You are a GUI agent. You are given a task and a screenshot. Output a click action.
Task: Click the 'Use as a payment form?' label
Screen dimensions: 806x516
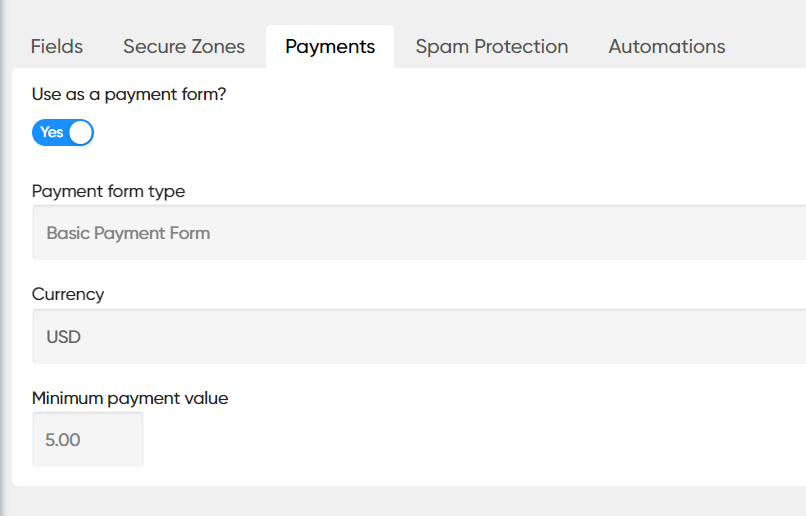[129, 95]
